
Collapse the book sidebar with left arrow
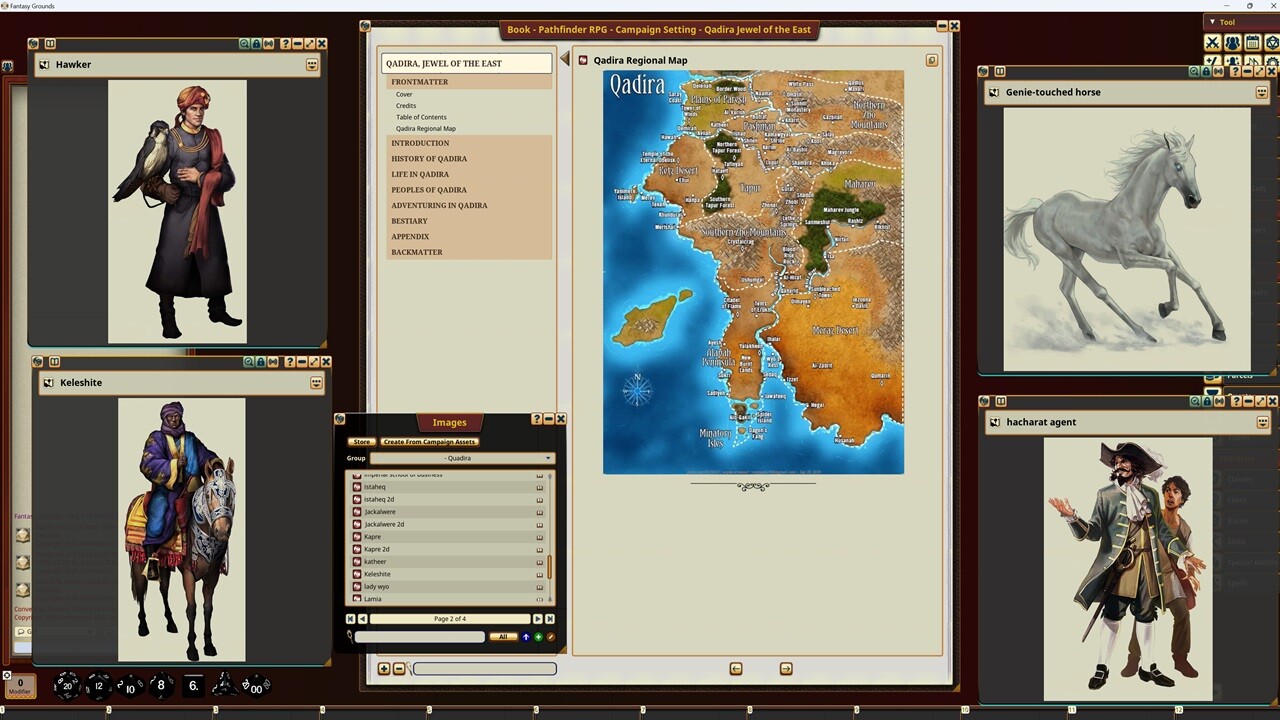click(565, 59)
